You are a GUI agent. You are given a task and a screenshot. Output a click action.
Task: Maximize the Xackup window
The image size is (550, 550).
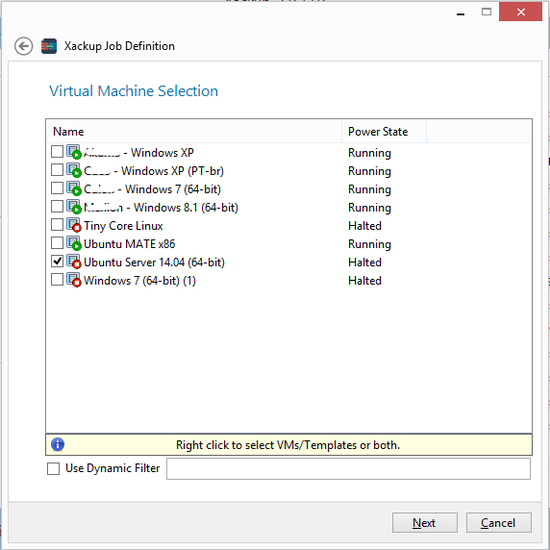pyautogui.click(x=486, y=12)
